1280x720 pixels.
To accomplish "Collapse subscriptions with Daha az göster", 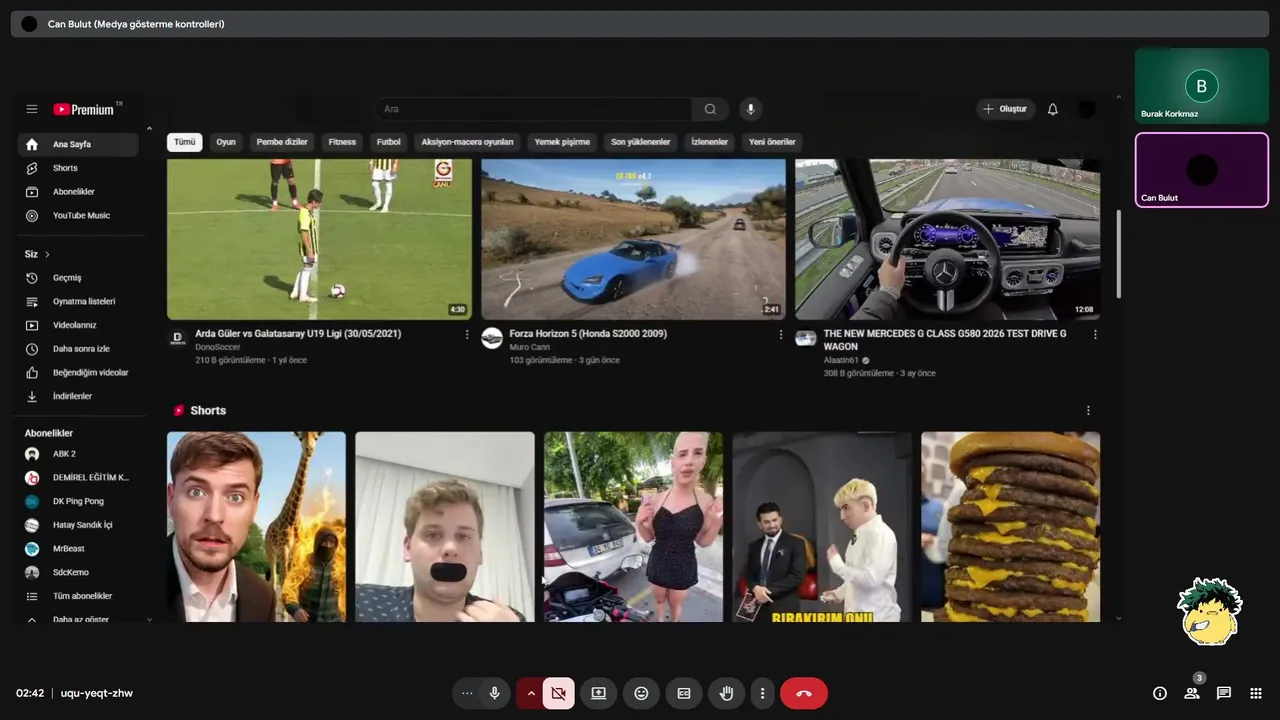I will click(x=78, y=619).
